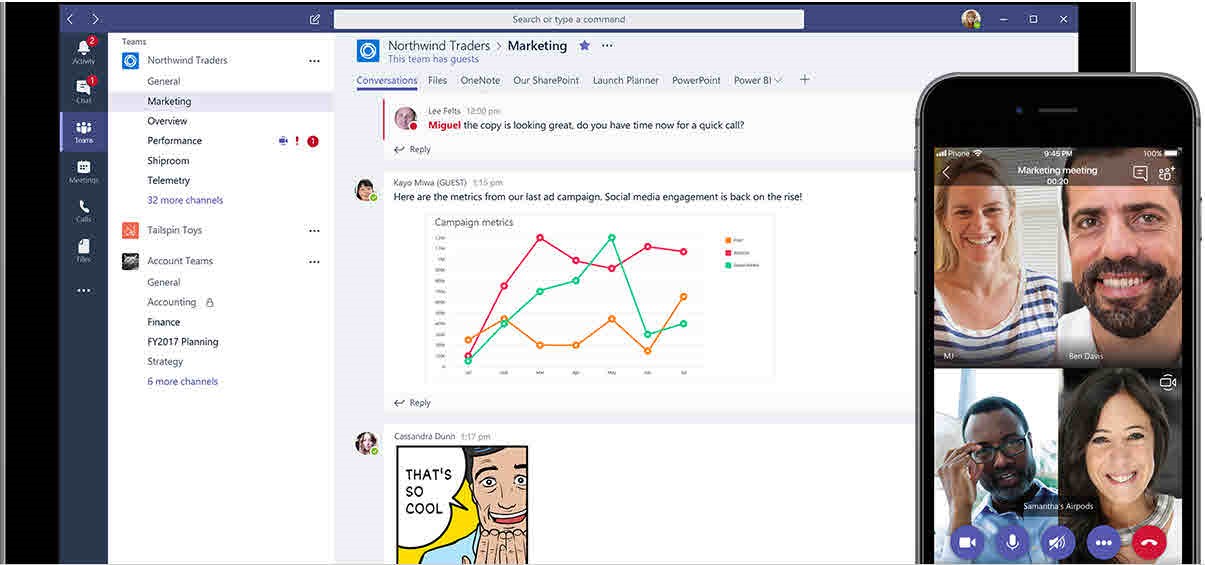
Task: Expand 32 more channels
Action: pyautogui.click(x=185, y=200)
